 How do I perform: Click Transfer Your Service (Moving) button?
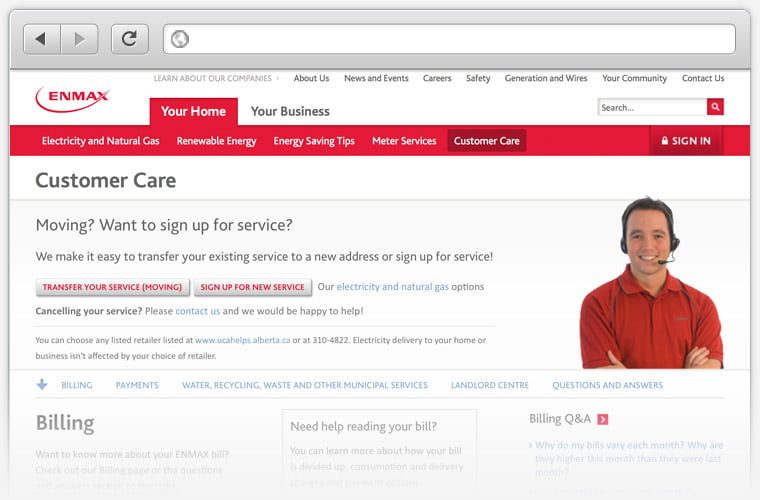112,287
